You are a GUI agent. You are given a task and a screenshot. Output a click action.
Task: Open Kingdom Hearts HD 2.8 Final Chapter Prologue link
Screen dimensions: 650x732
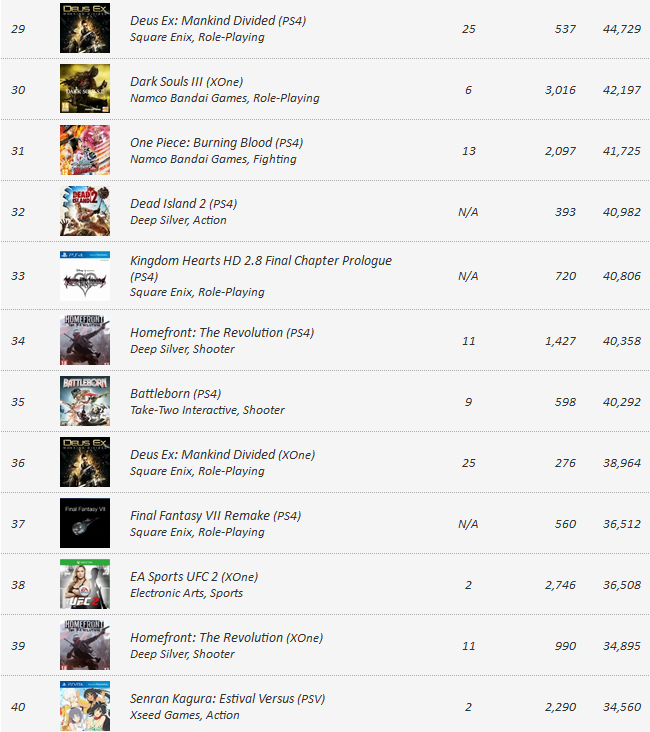(x=261, y=268)
